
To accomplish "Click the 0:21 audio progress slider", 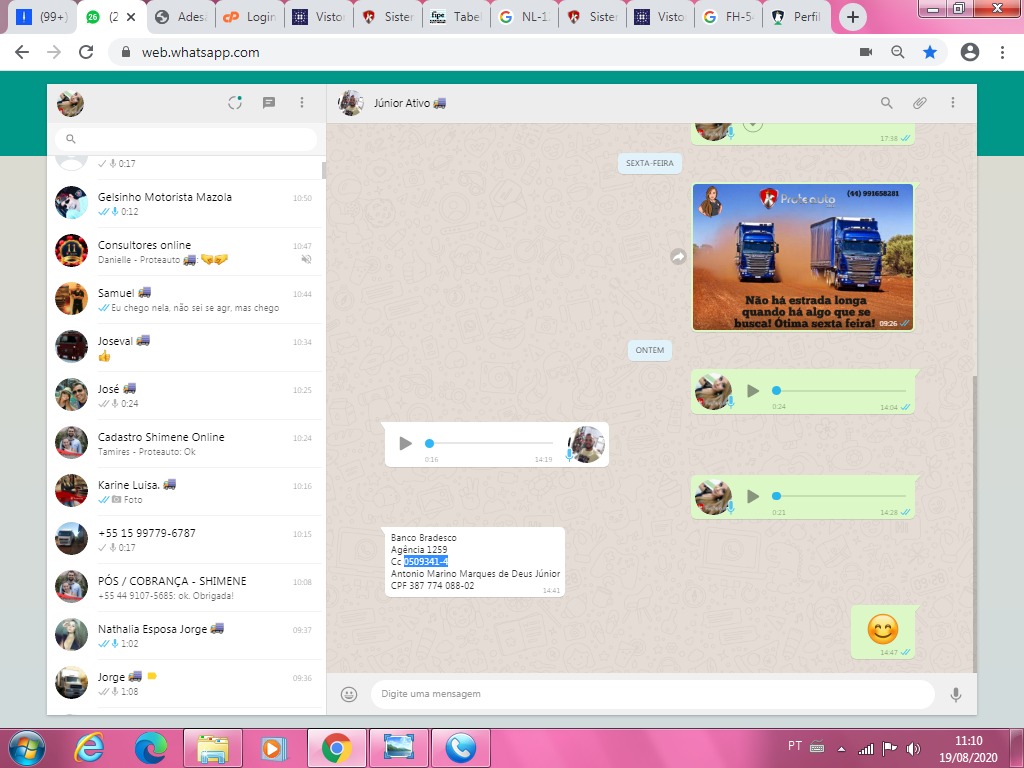I will click(x=840, y=496).
